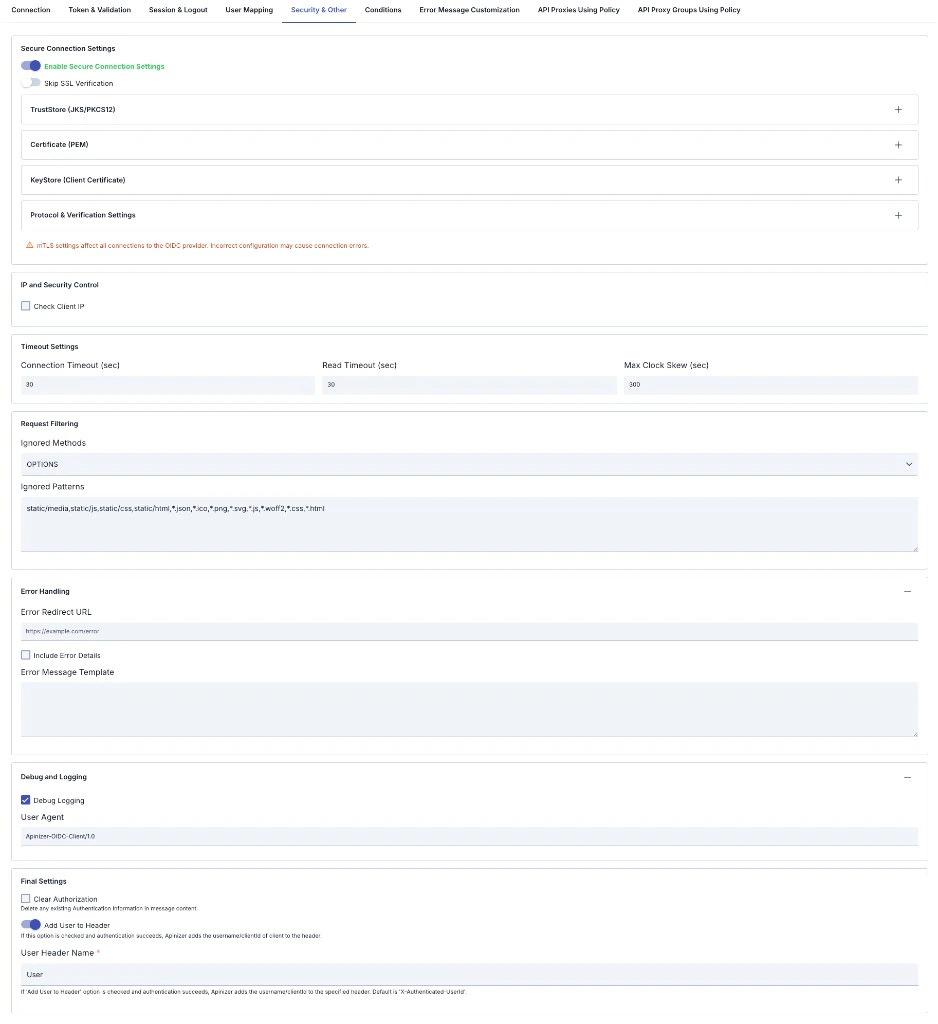View the API Proxies Using Policy tab
Screen dimensions: 938x1024
tap(578, 10)
